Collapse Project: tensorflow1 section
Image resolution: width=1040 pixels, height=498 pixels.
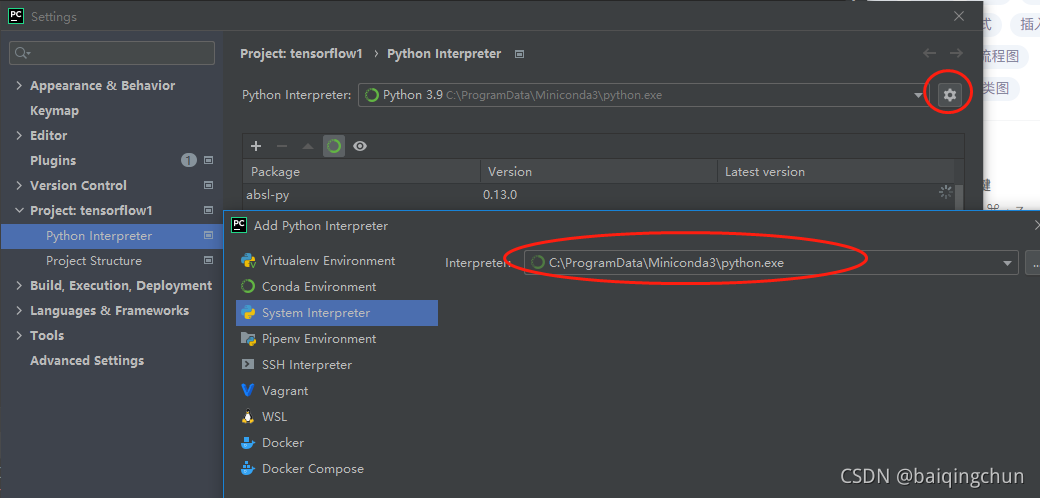tap(19, 210)
